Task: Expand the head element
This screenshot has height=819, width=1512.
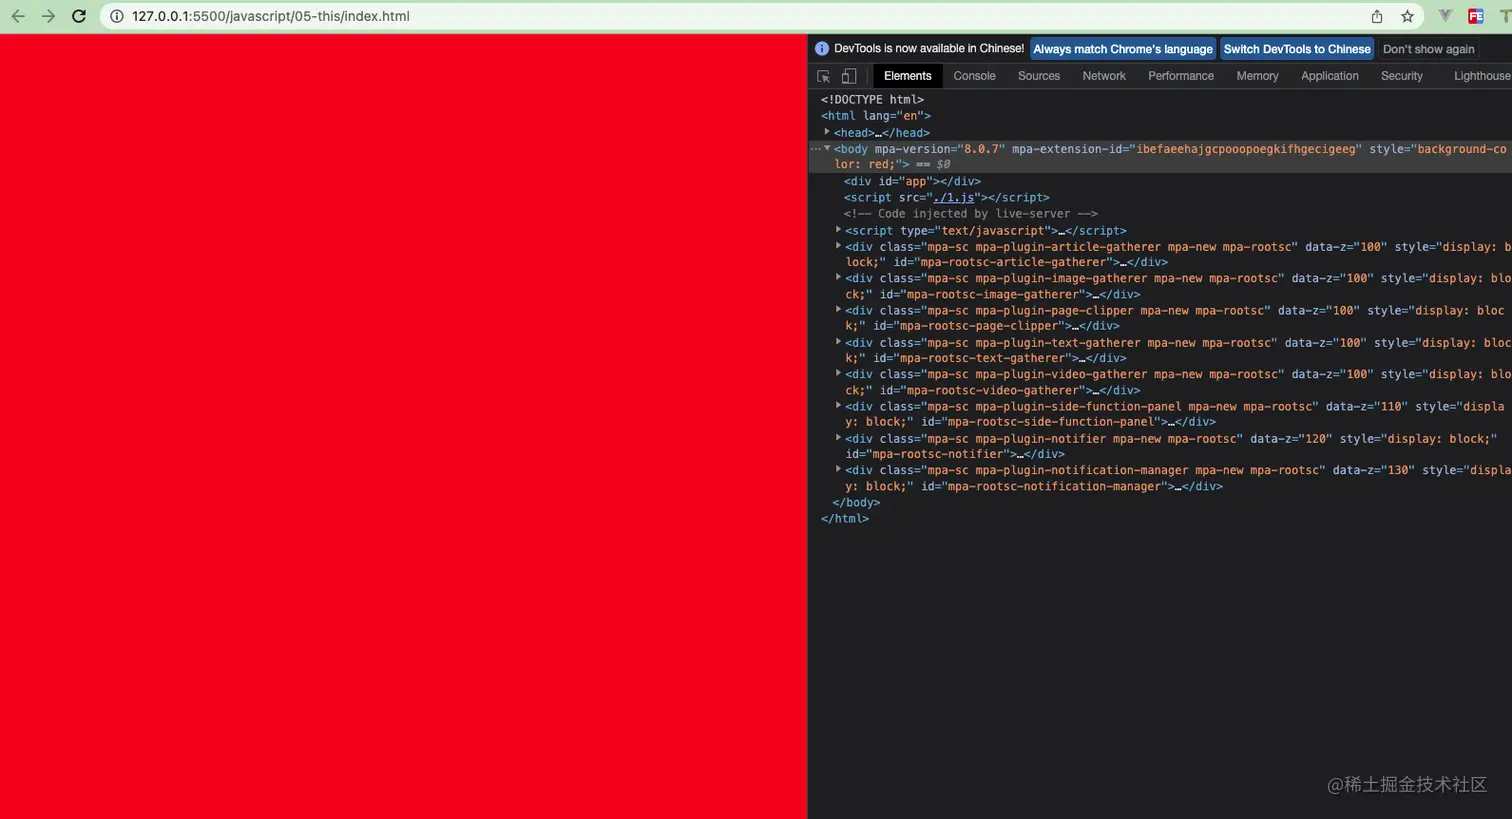Action: click(x=827, y=132)
